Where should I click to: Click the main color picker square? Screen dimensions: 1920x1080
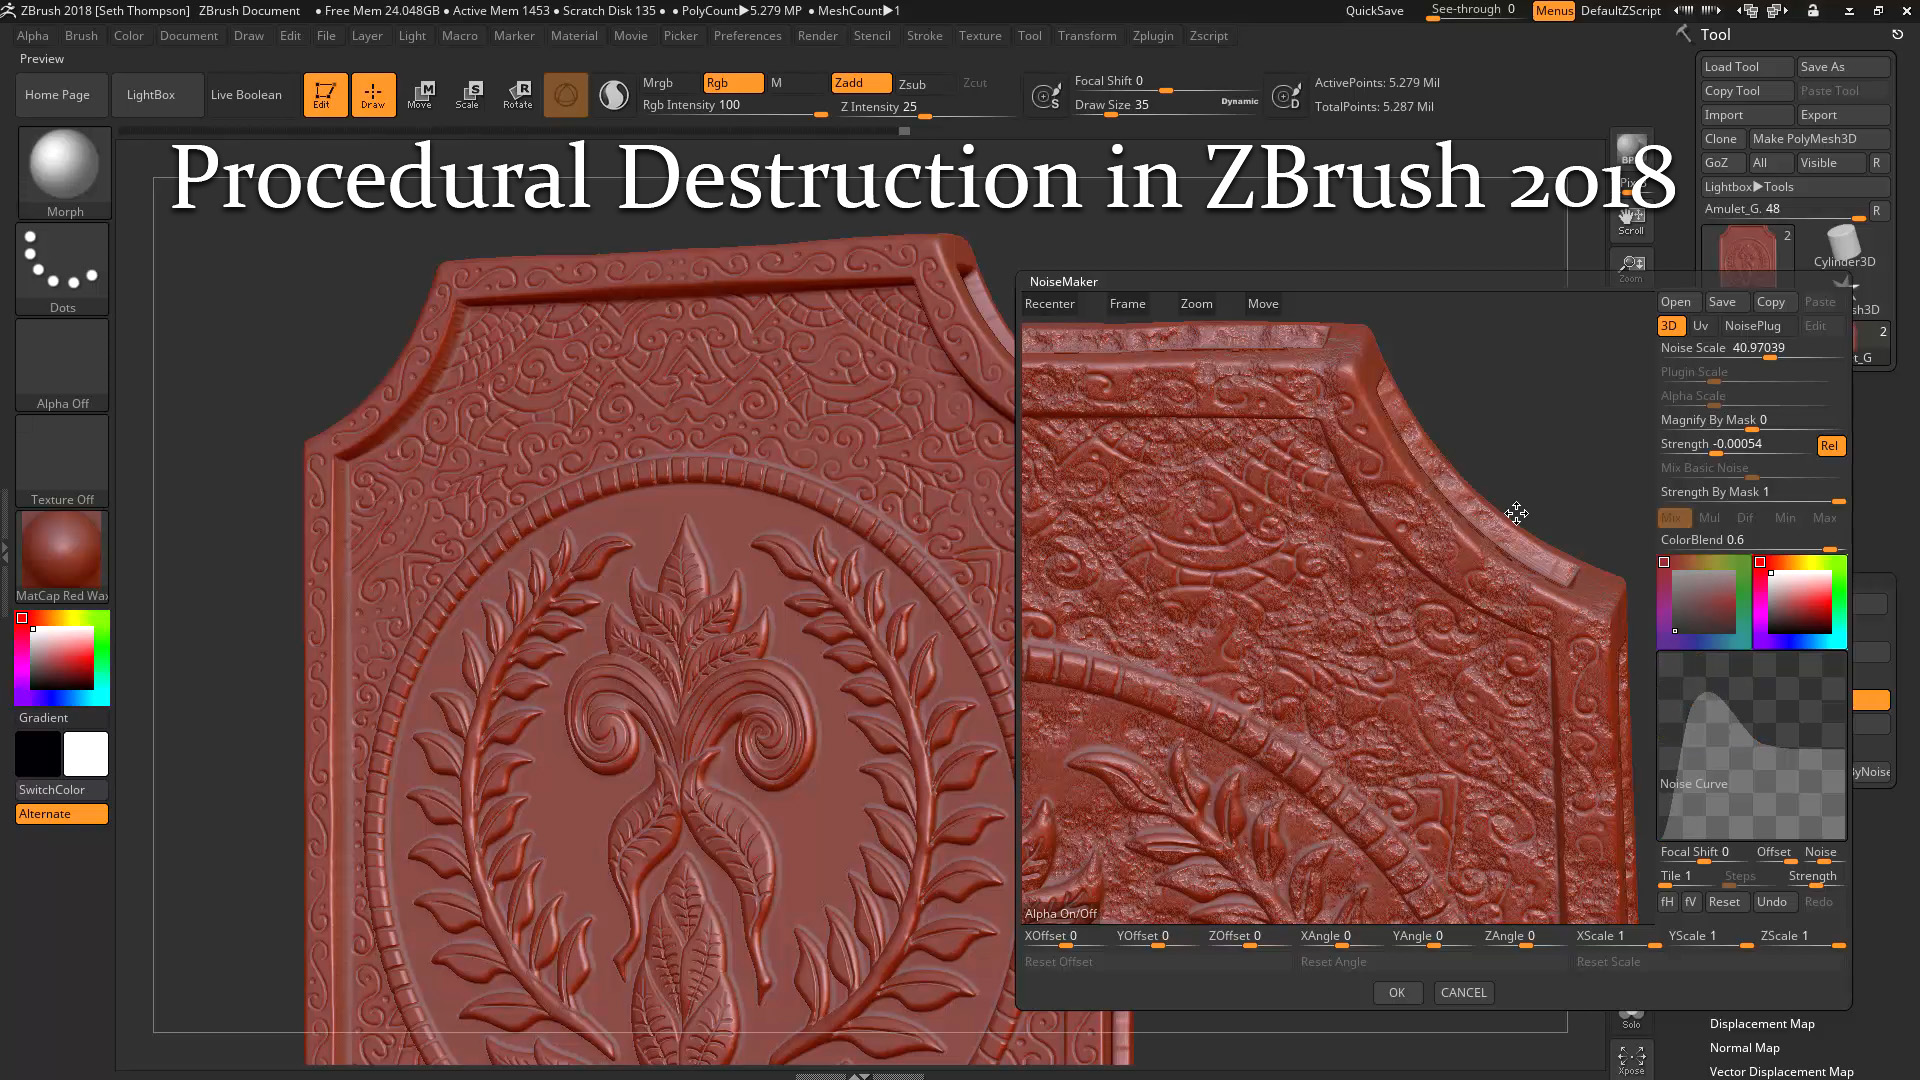[x=61, y=658]
